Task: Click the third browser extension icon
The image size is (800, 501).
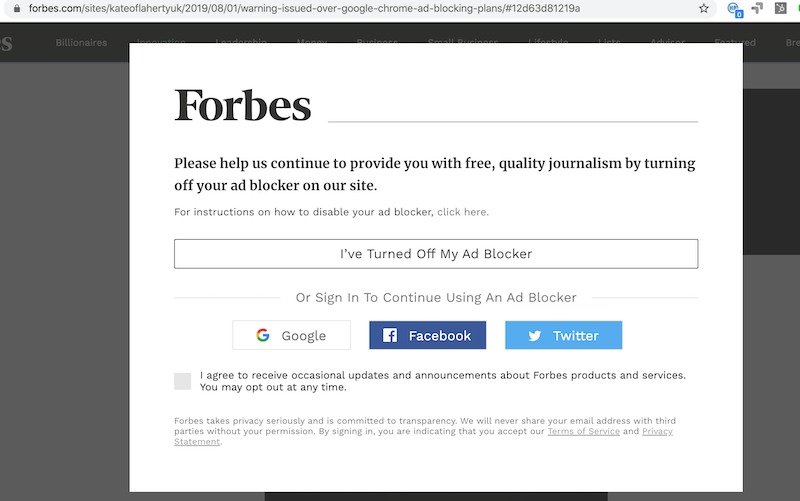Action: (x=781, y=8)
